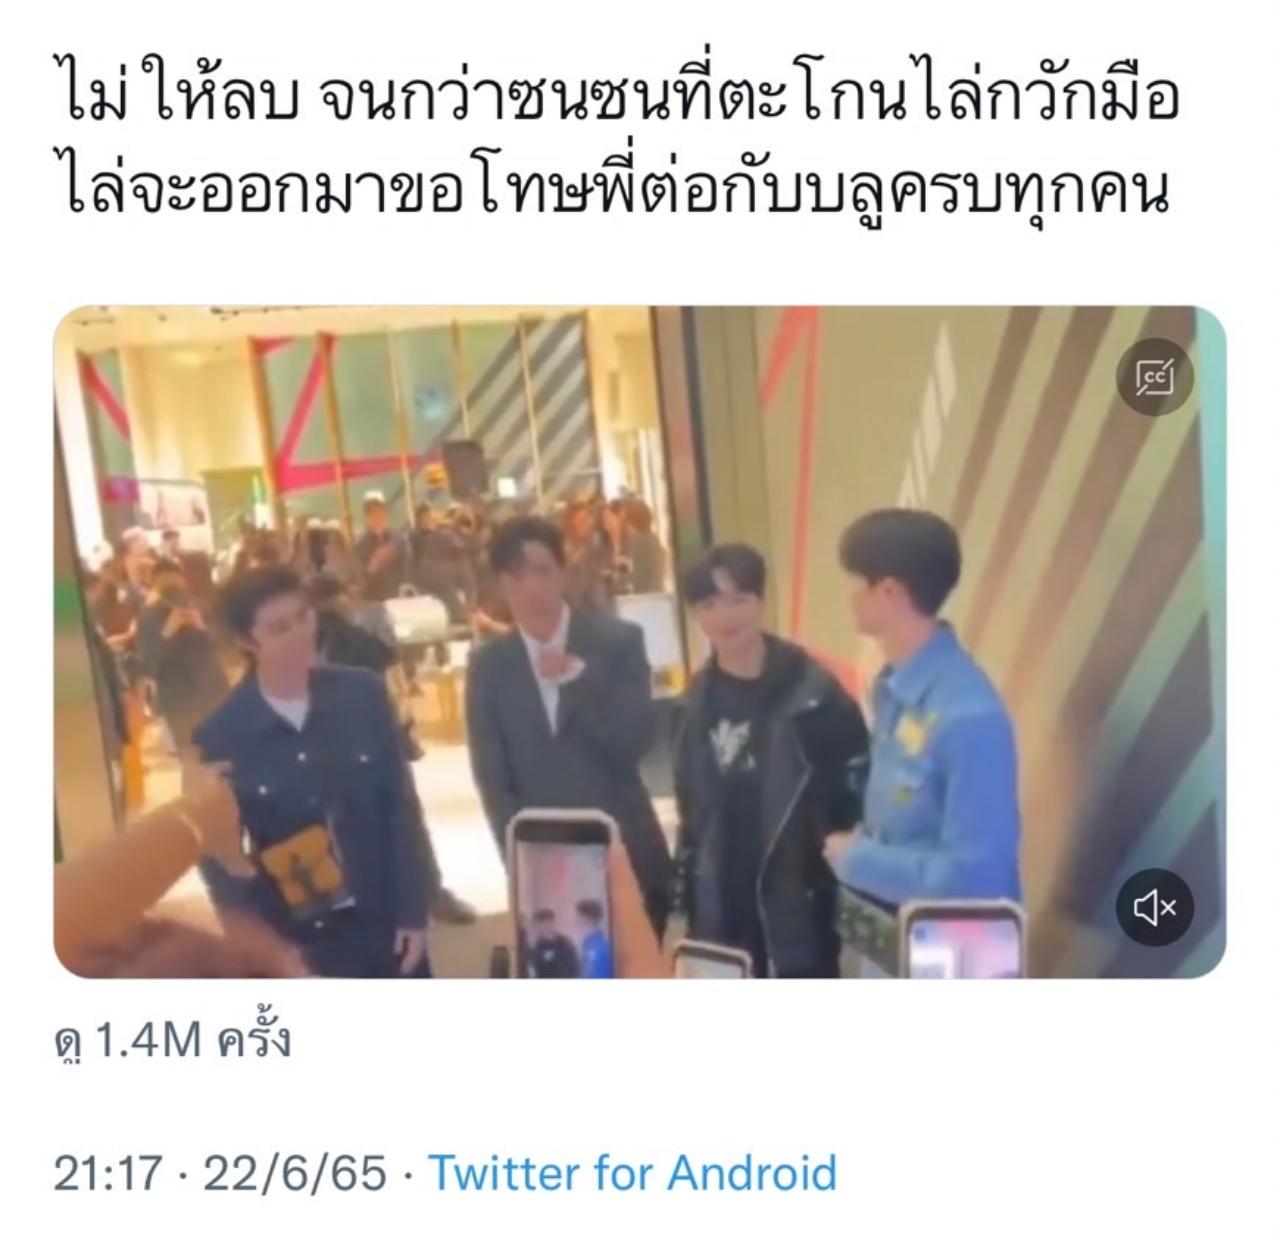Image resolution: width=1280 pixels, height=1240 pixels.
Task: Unmute the video with the speaker icon
Action: coord(1155,907)
